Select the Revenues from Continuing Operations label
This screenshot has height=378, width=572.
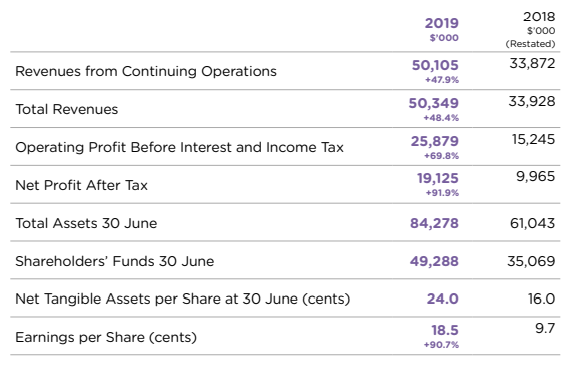coord(146,71)
